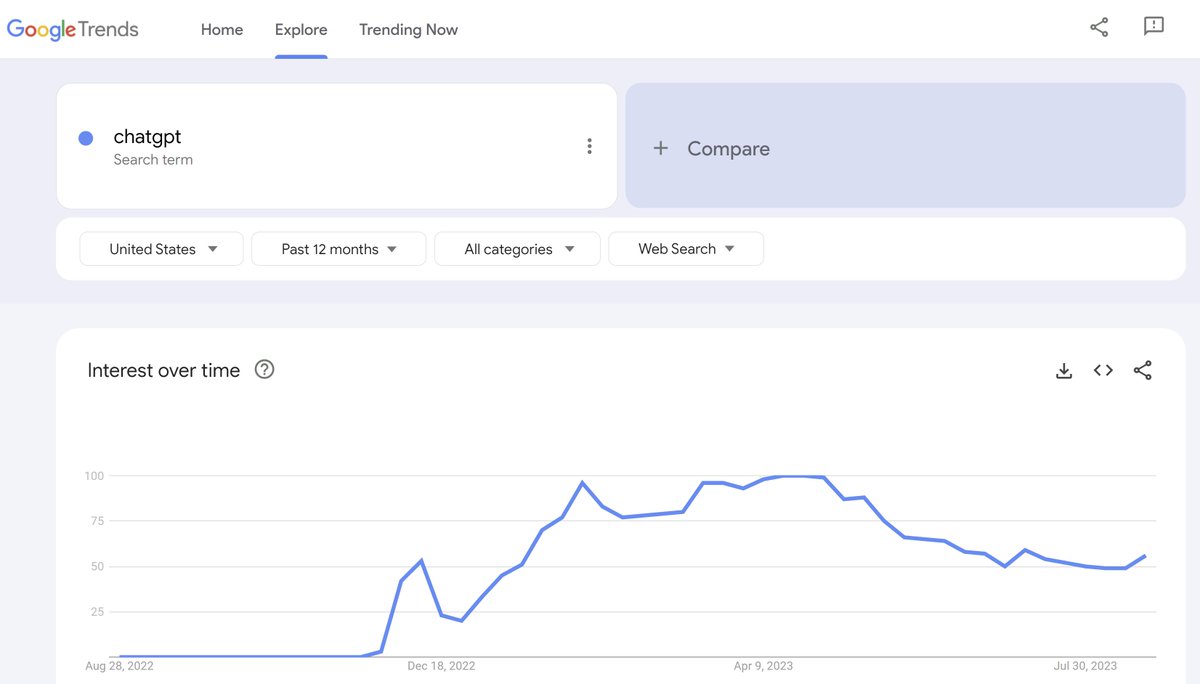Click the 'Search term' subtitle text

(153, 160)
